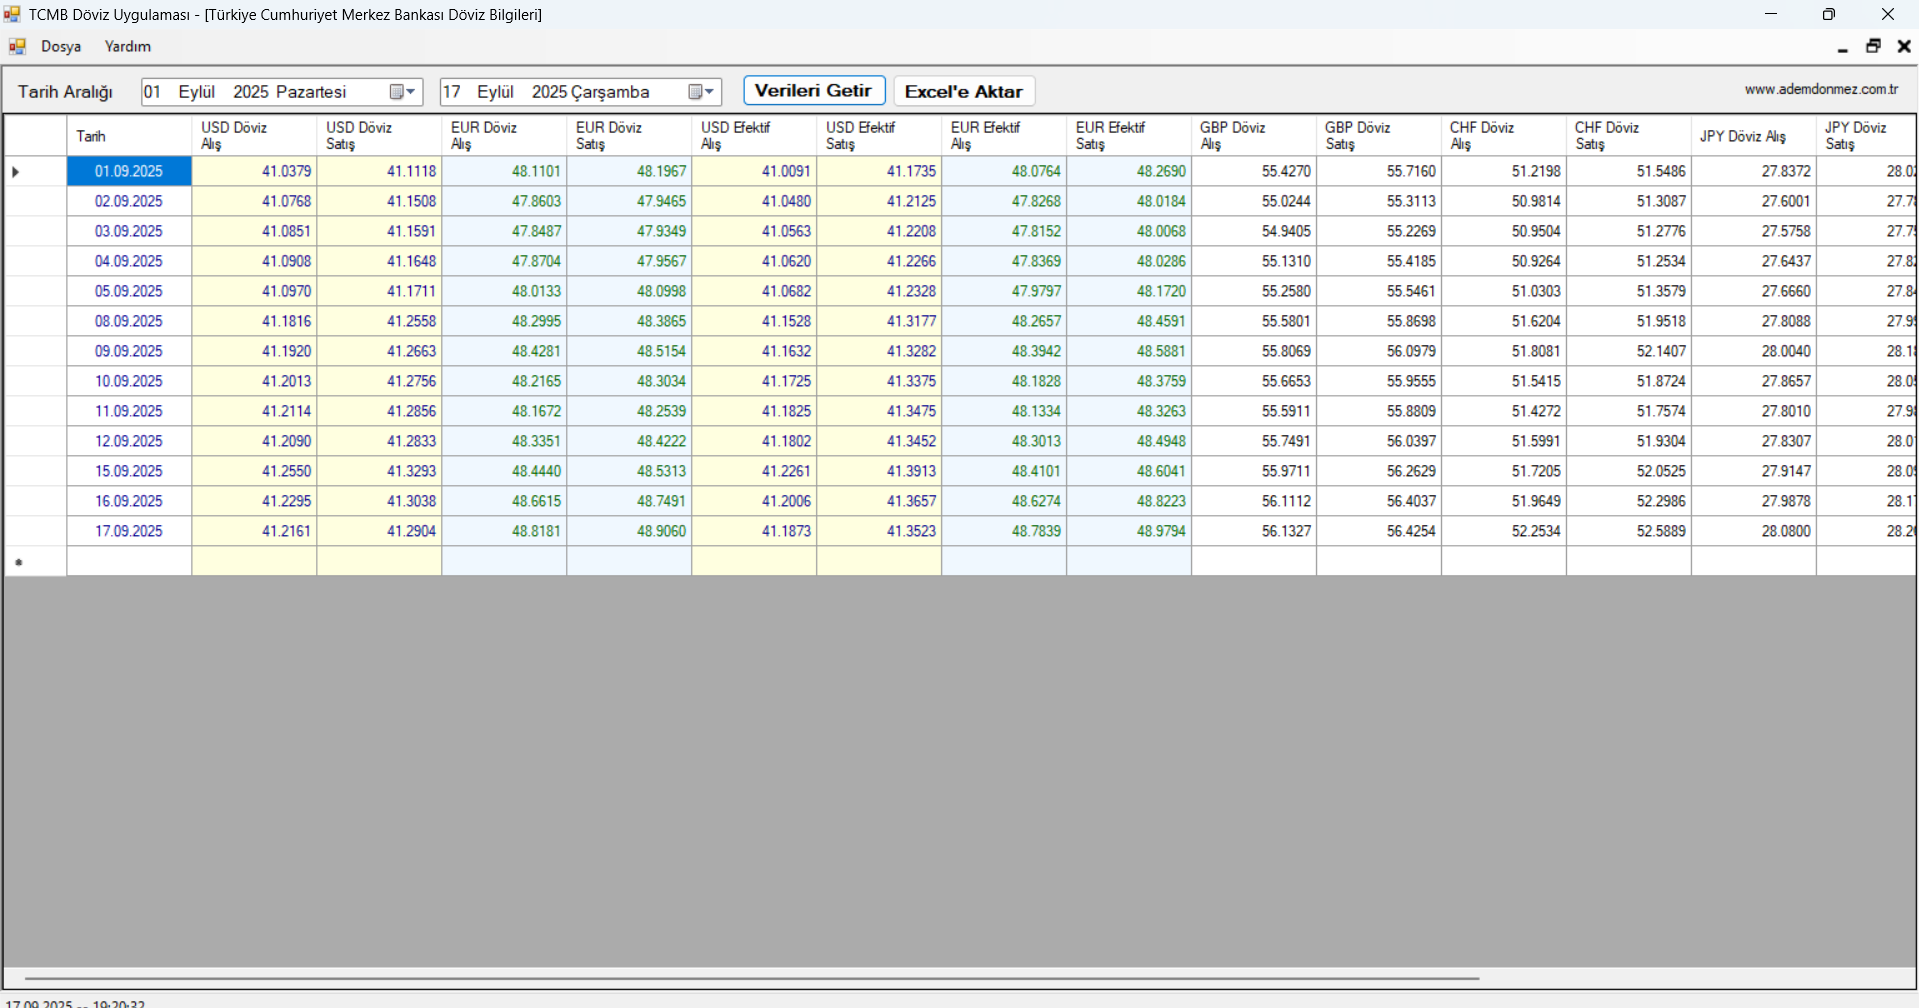The height and width of the screenshot is (1008, 1919).
Task: Click EUR Döviz Alış column header
Action: click(x=504, y=136)
